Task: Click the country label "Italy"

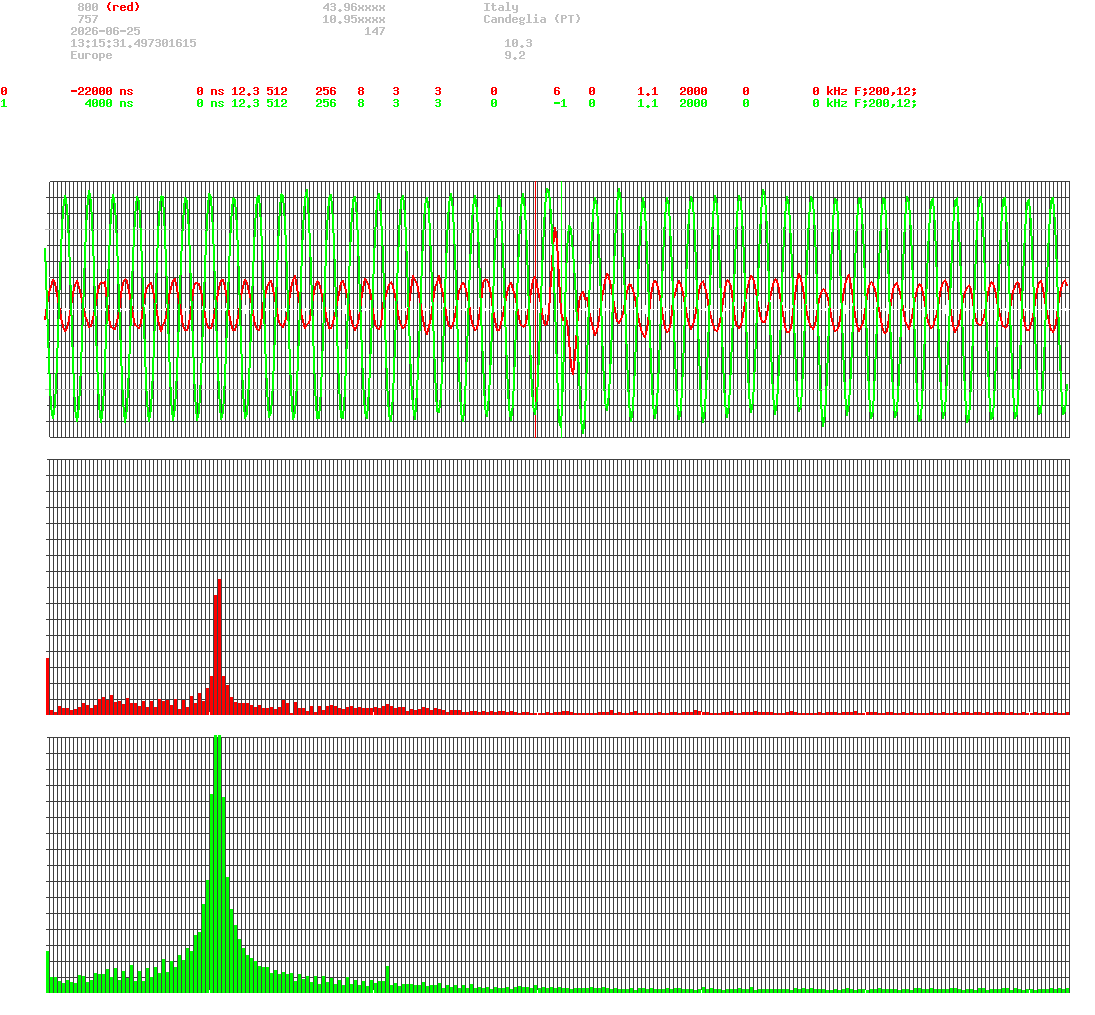Action: (x=501, y=7)
